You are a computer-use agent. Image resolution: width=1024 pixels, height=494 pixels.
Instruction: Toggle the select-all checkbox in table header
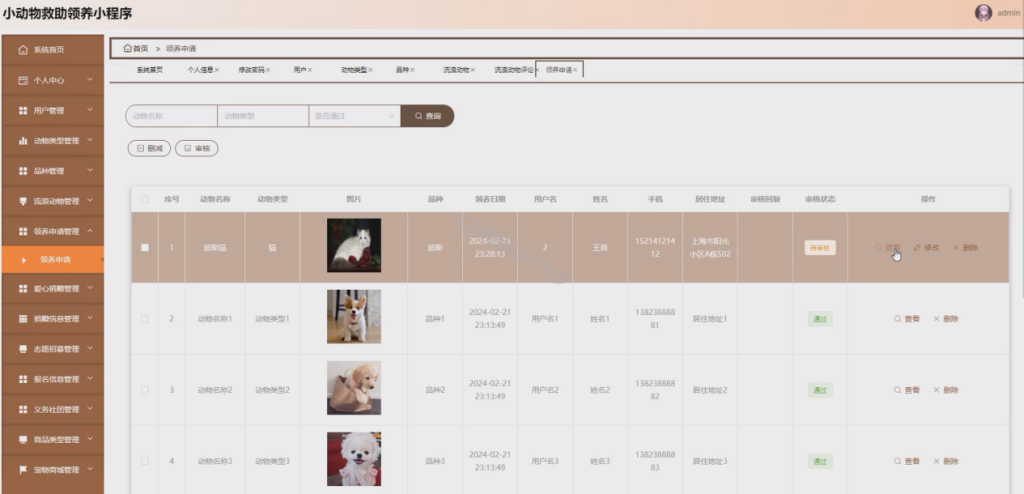pos(145,199)
